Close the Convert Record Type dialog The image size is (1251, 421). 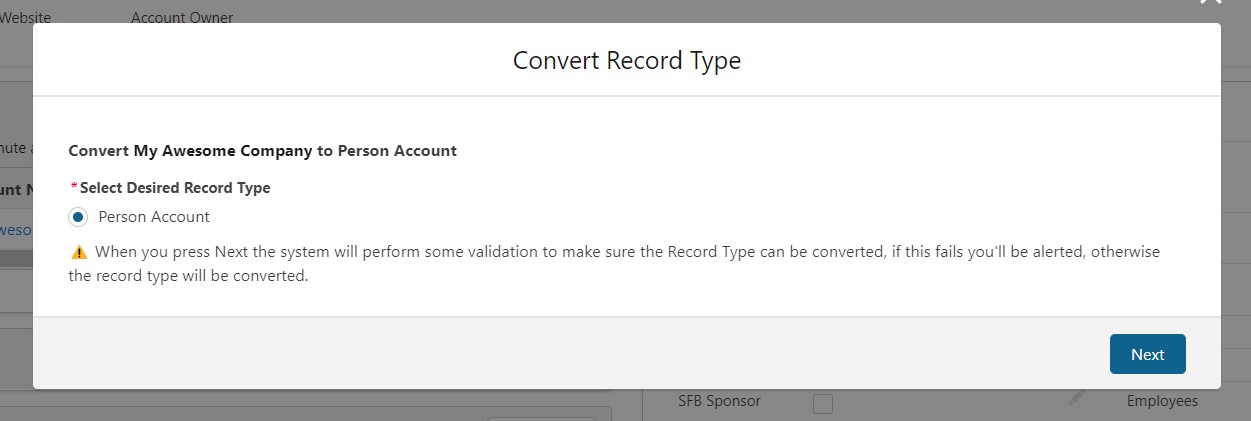(1211, 3)
